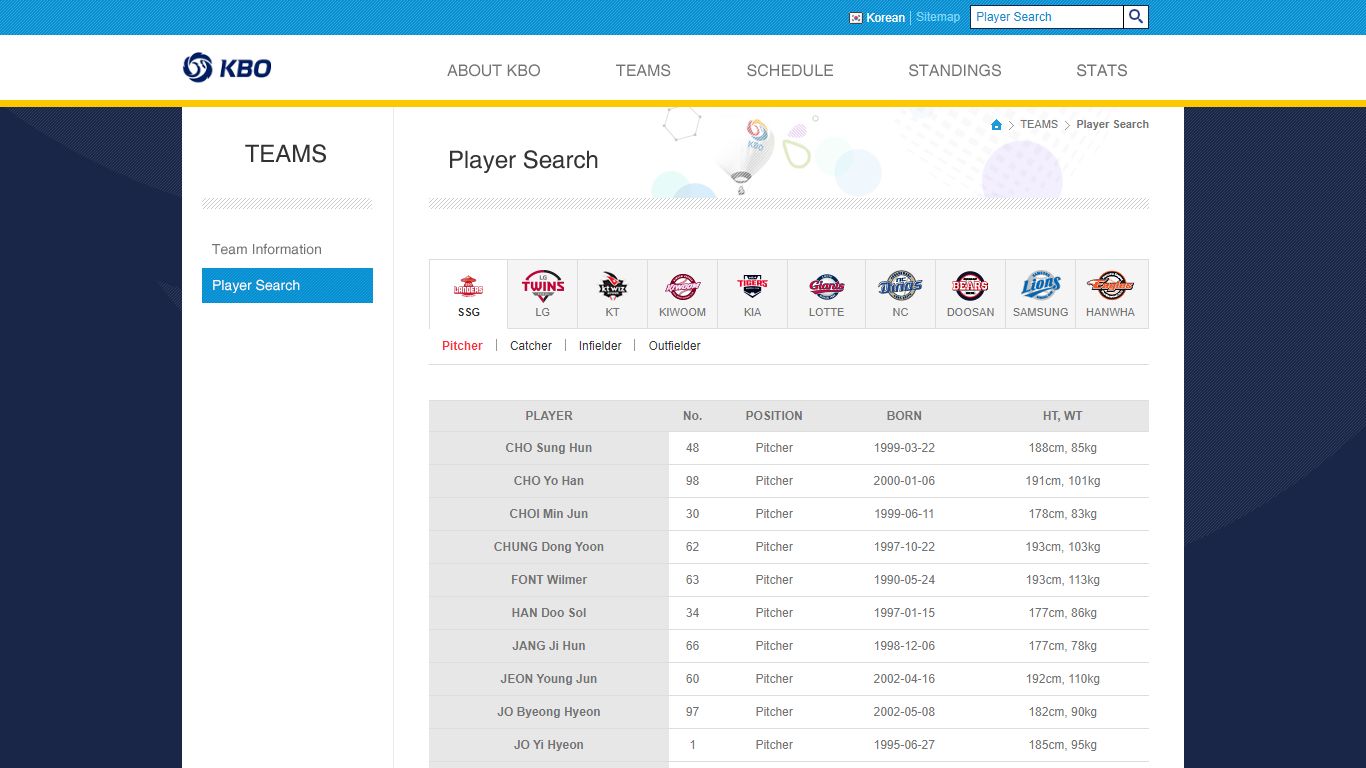
Task: Select the LOTTE Giants team logo
Action: (x=827, y=286)
